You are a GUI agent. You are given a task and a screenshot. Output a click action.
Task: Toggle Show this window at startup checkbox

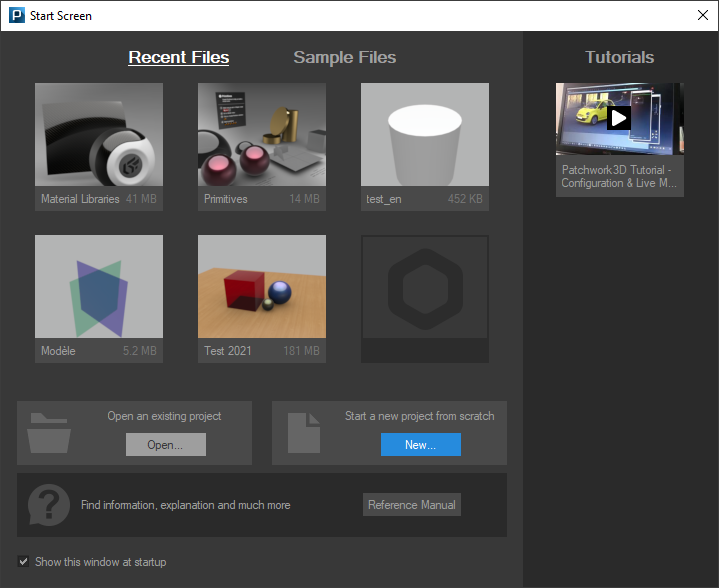click(x=24, y=562)
